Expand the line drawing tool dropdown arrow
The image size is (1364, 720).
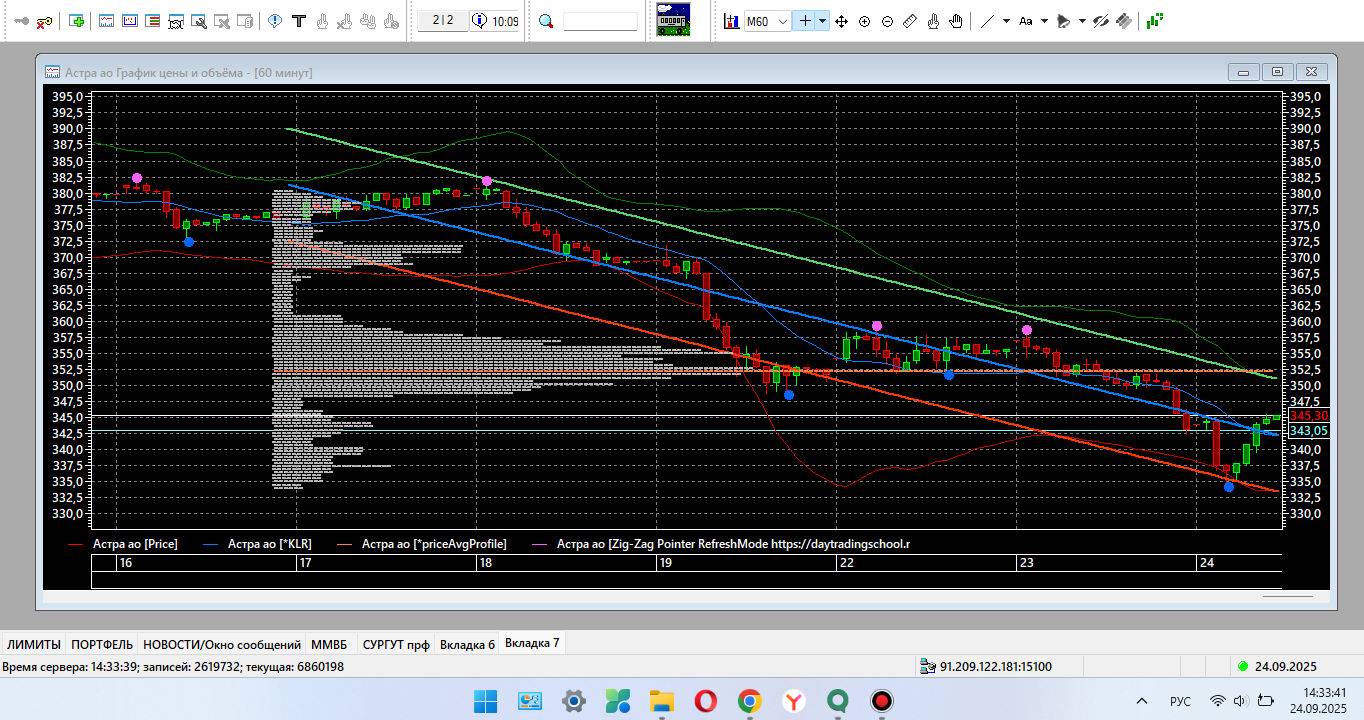tap(1006, 21)
